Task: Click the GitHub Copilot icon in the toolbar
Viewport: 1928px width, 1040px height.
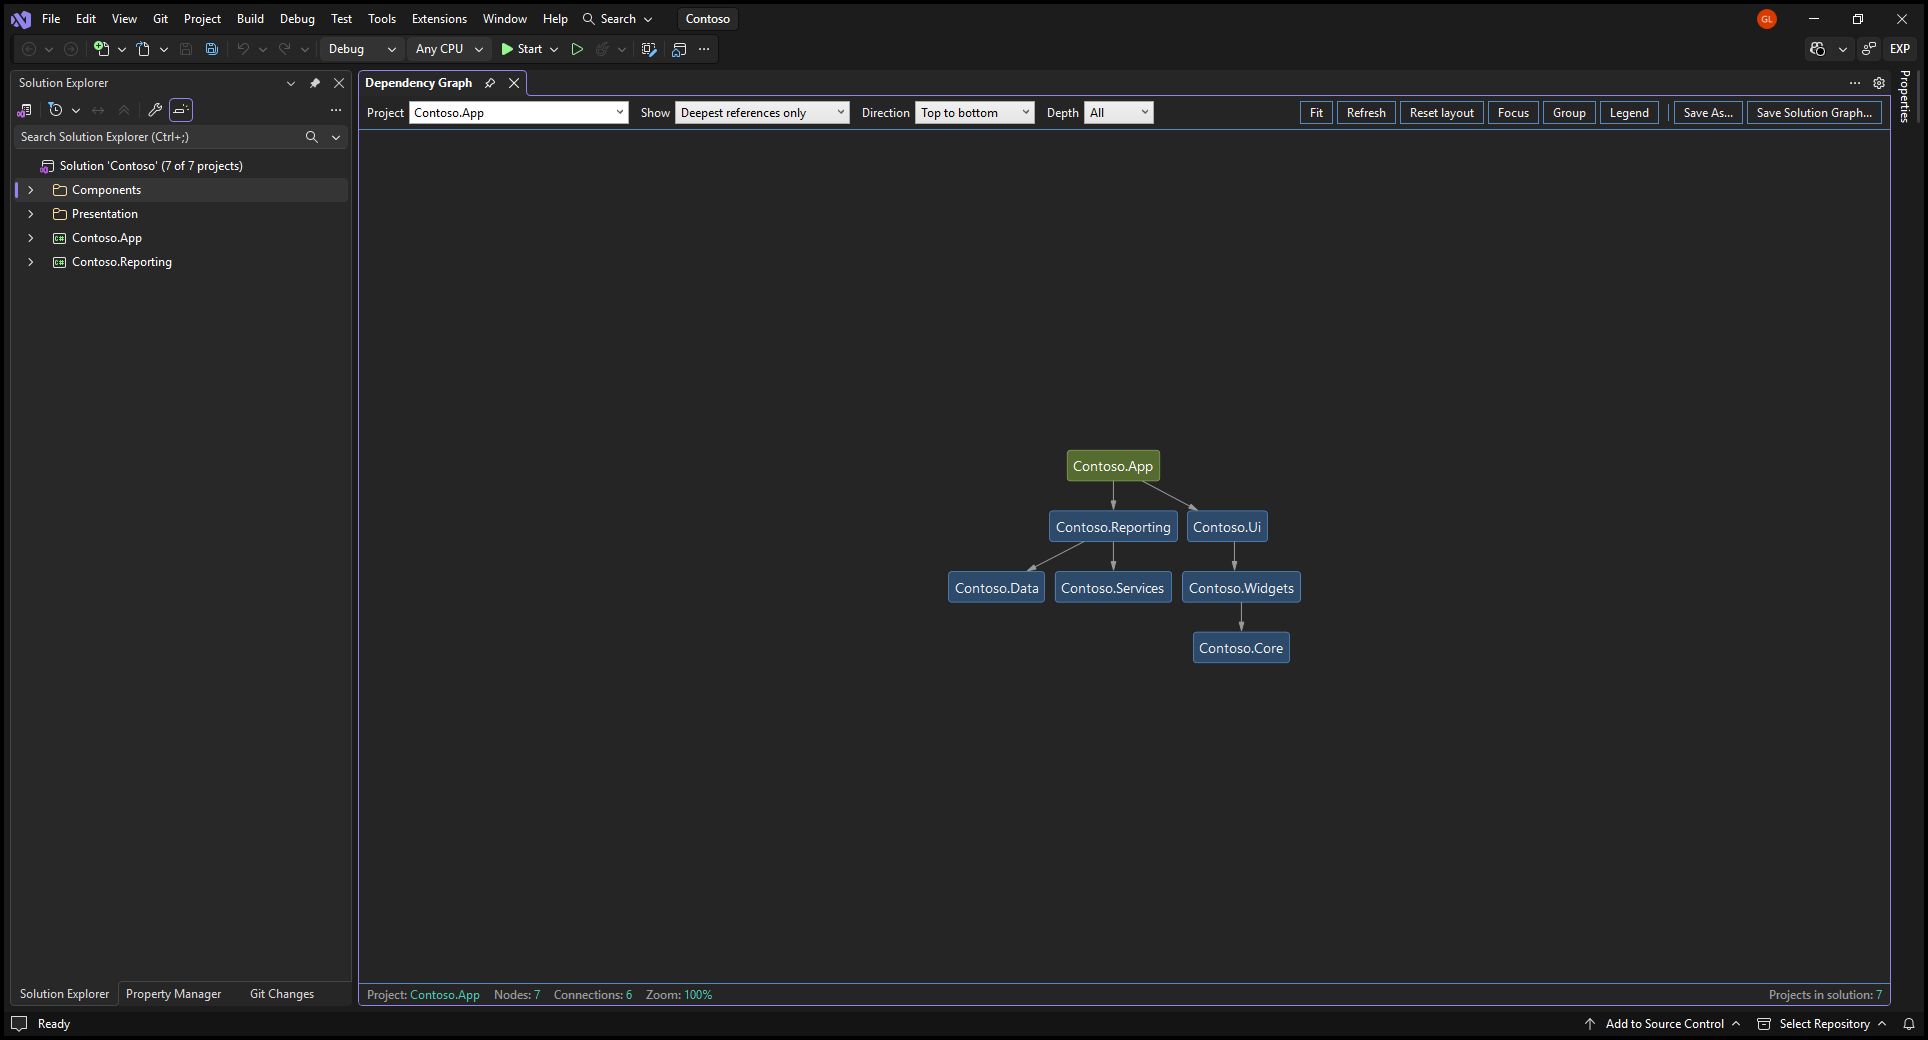Action: 1818,49
